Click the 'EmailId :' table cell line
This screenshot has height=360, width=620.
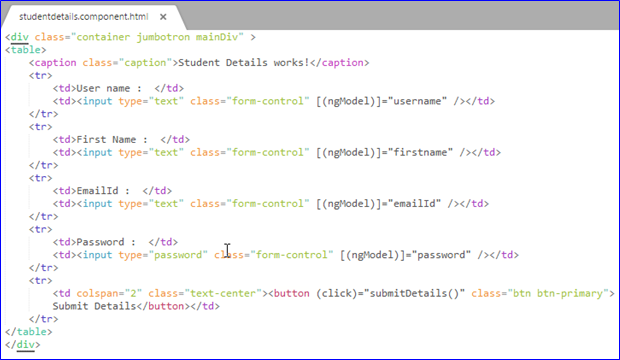(112, 191)
